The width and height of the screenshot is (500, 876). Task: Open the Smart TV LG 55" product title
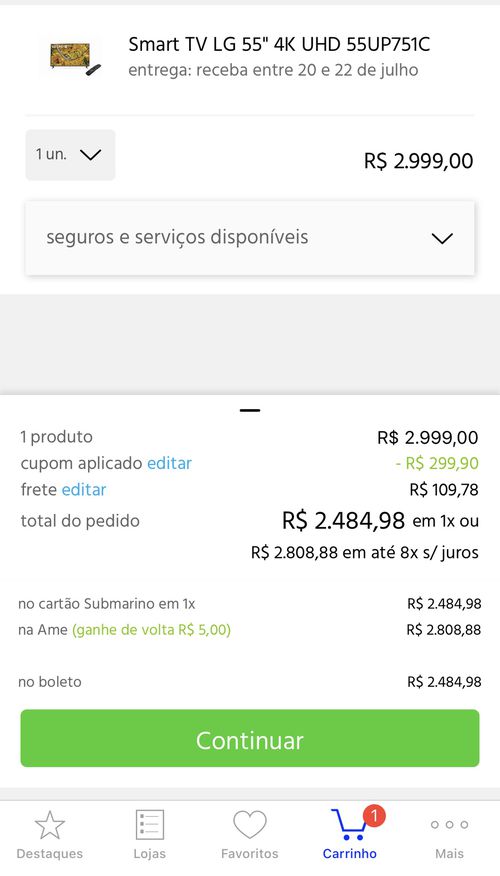pos(279,44)
